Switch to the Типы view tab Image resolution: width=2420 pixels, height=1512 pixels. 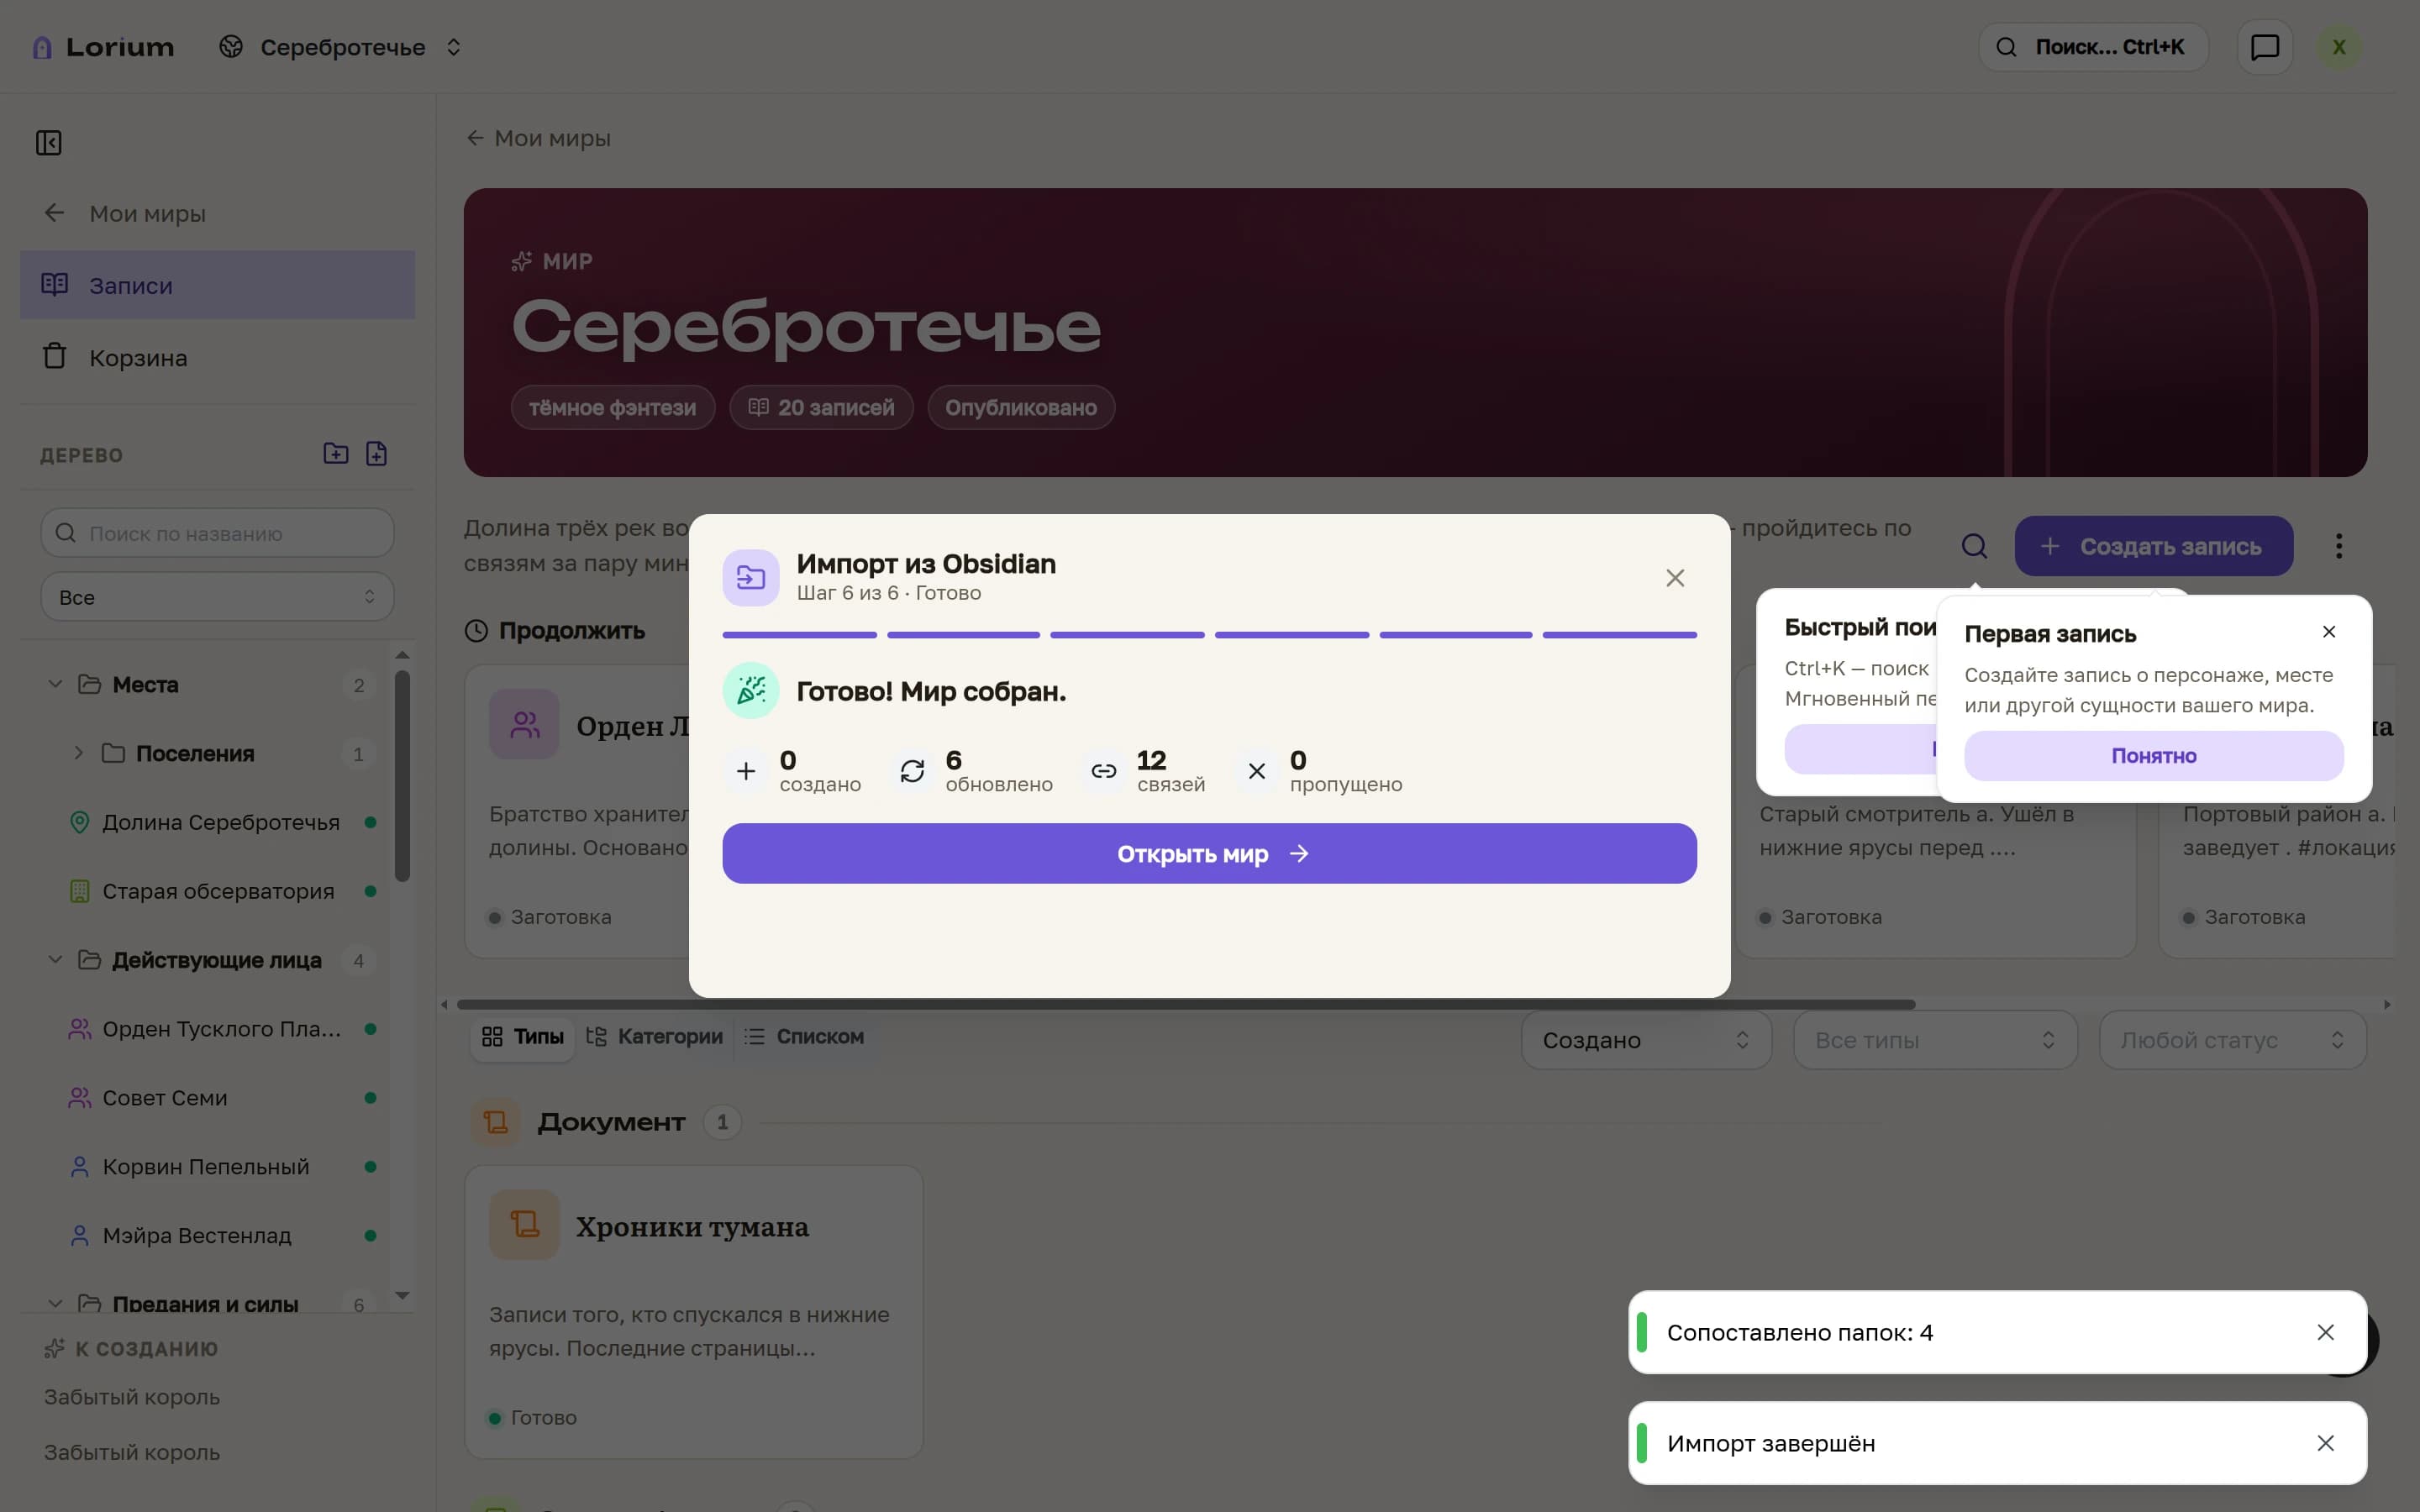point(523,1037)
